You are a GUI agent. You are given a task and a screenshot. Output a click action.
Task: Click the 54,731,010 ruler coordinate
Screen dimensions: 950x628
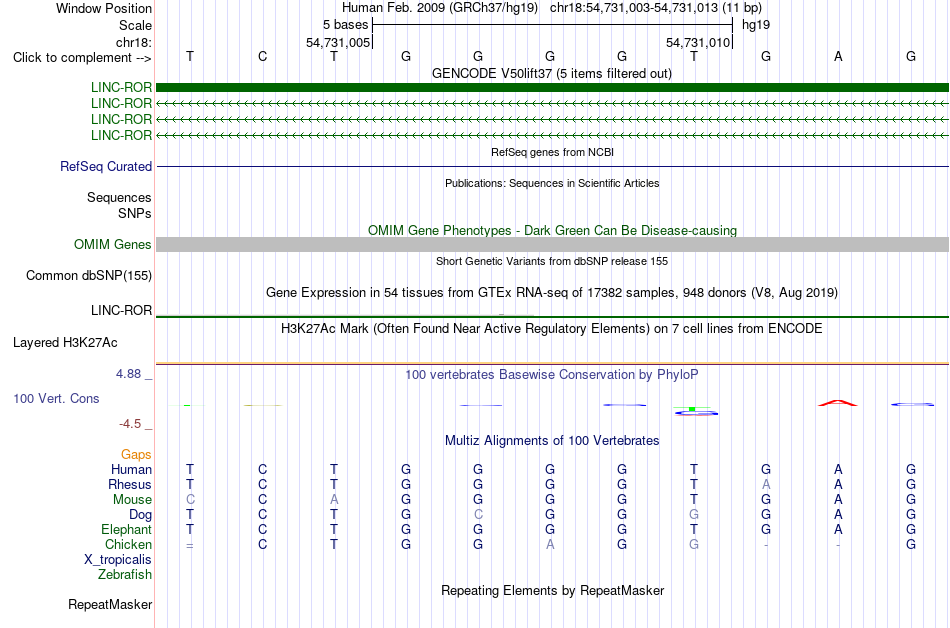[698, 42]
